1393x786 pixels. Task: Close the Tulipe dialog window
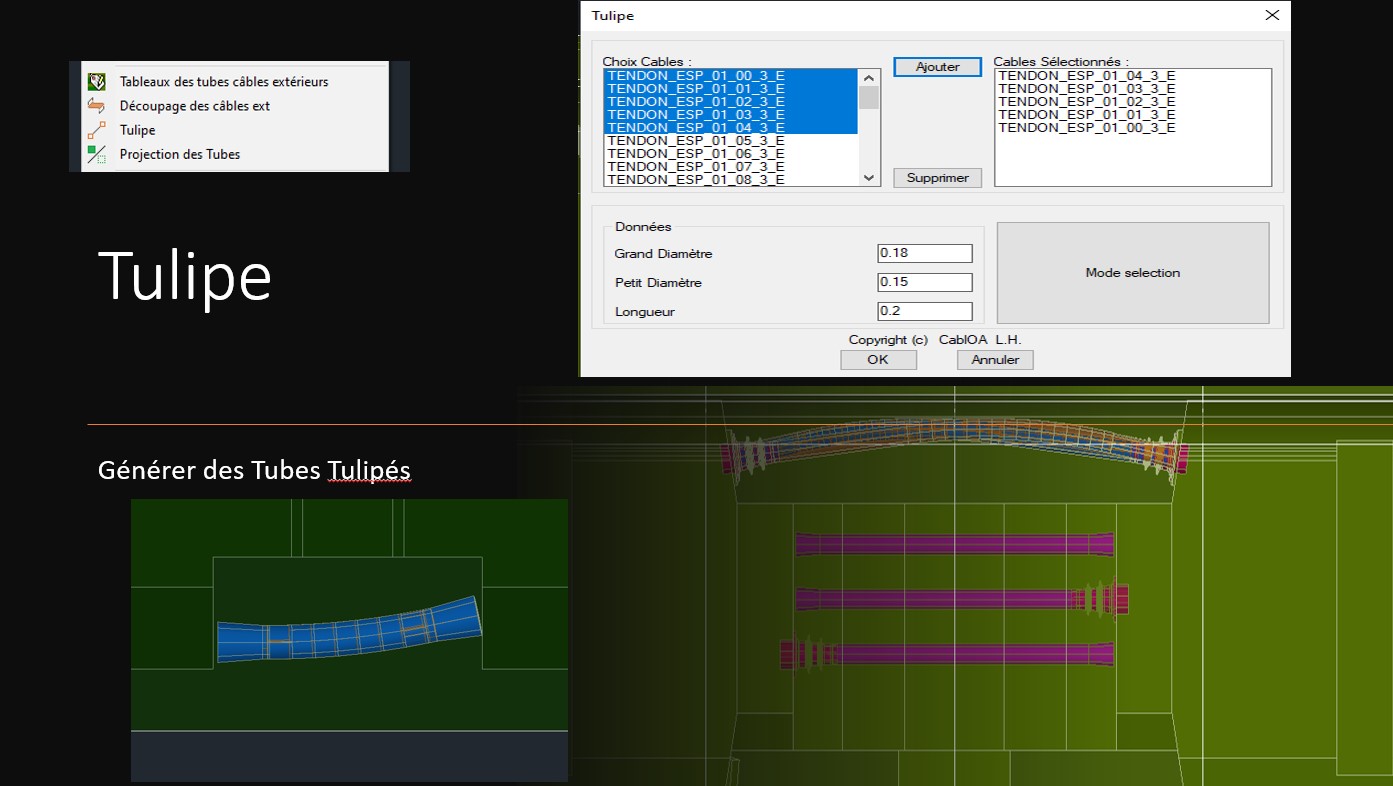[x=1272, y=15]
